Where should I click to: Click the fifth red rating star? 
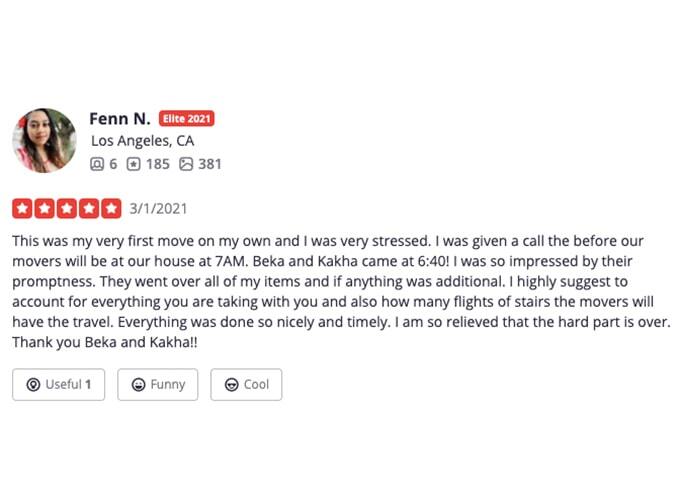tap(111, 209)
